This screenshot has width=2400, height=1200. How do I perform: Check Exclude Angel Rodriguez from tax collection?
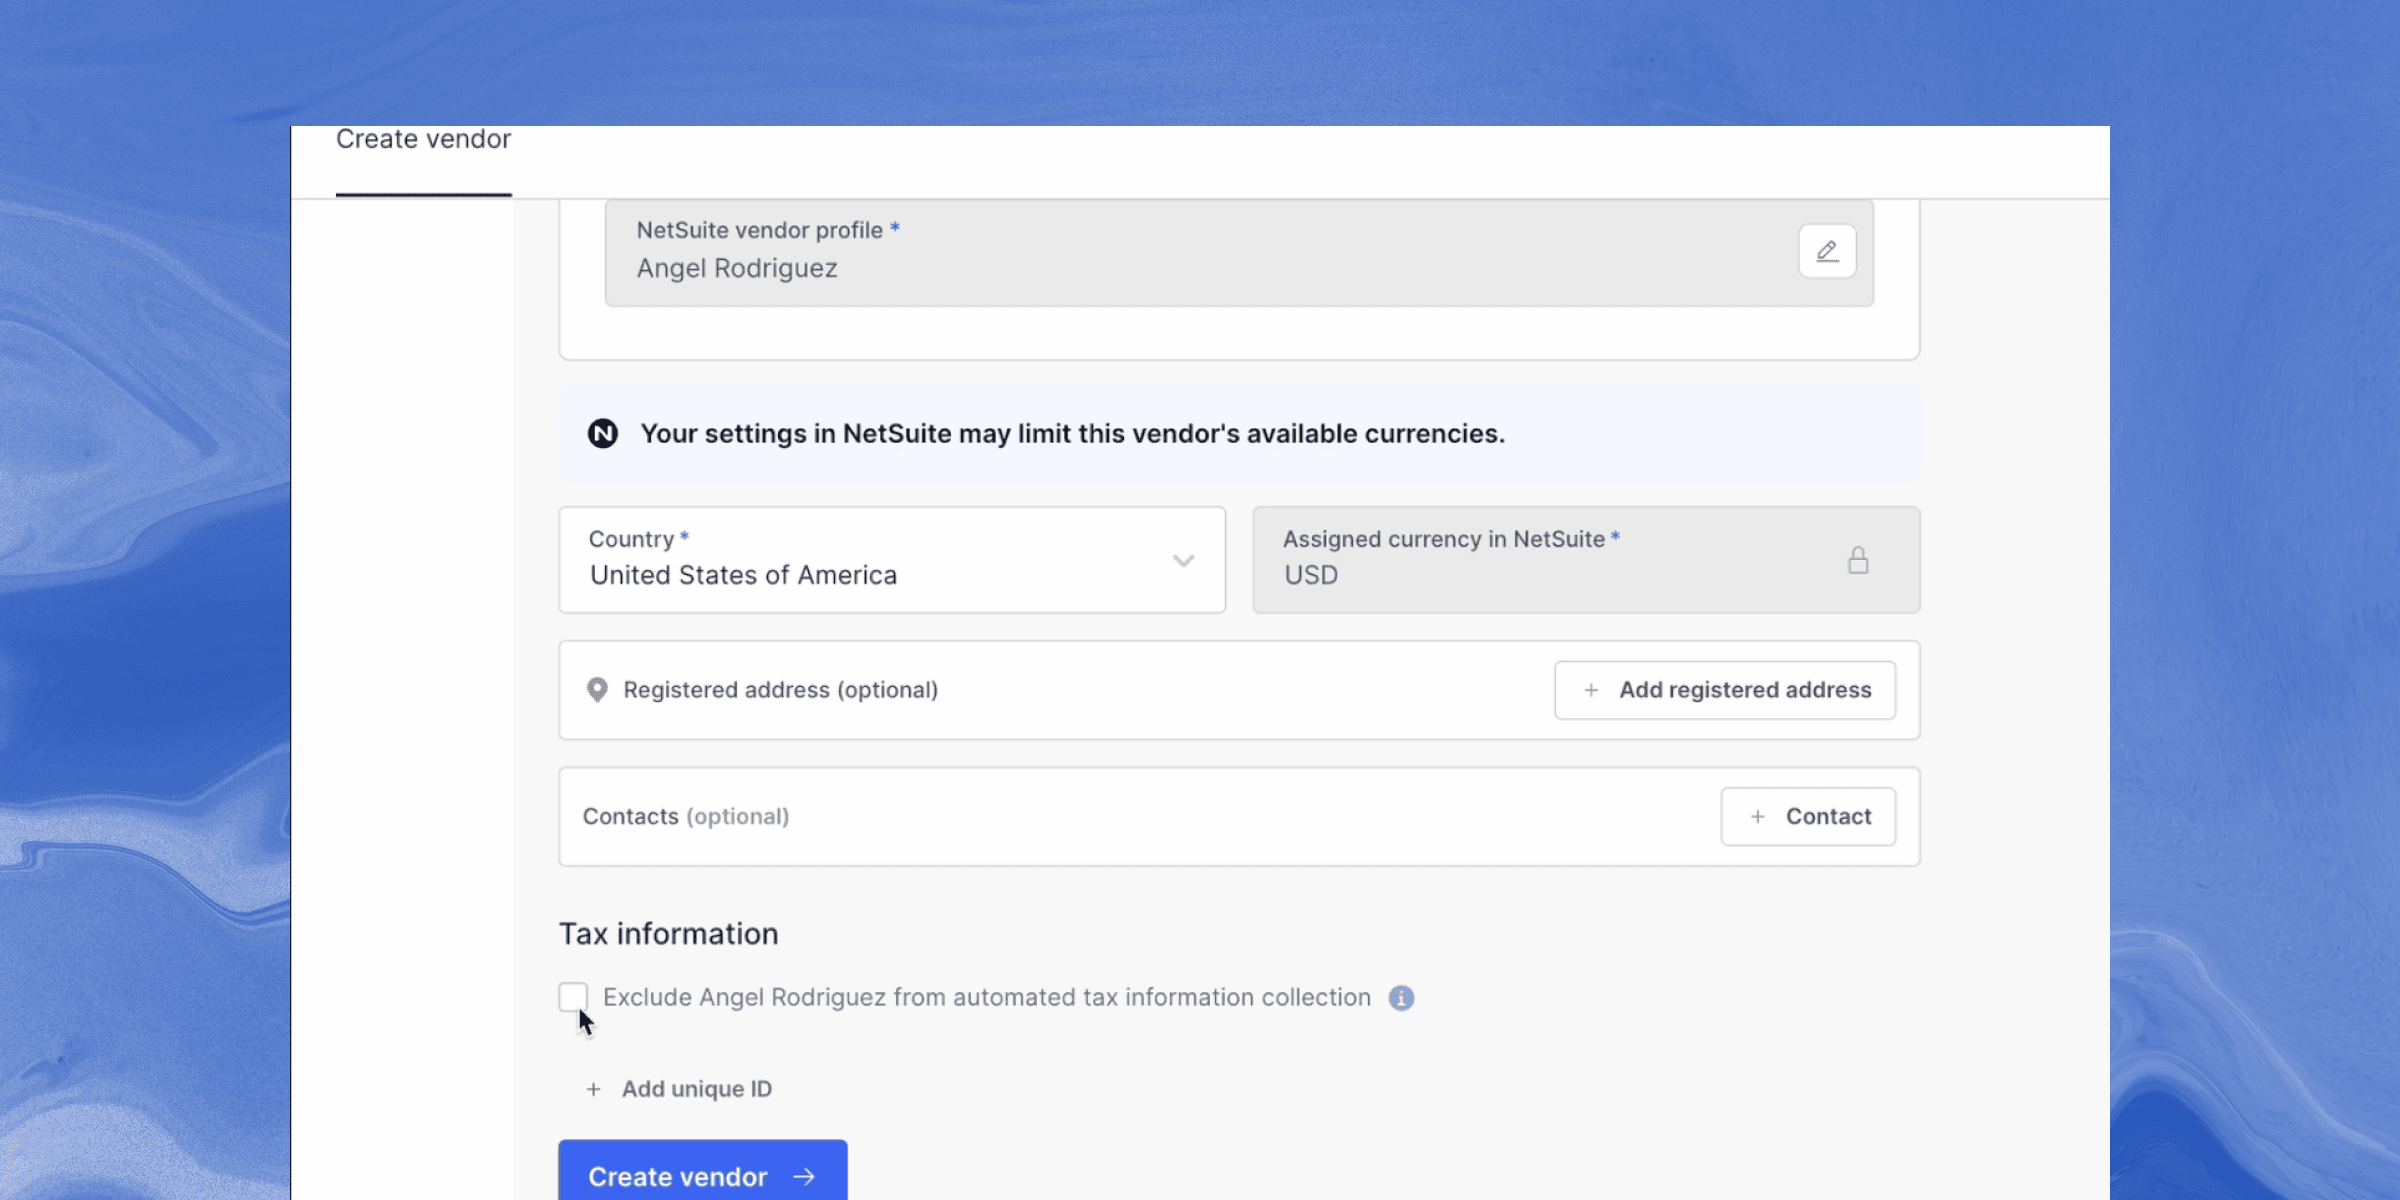pos(573,996)
